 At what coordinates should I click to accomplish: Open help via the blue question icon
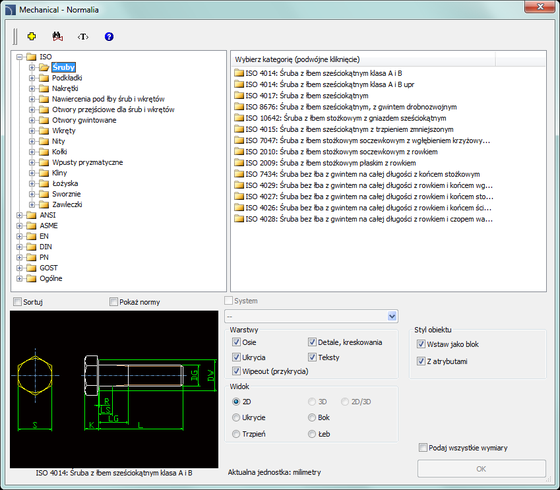tap(109, 36)
